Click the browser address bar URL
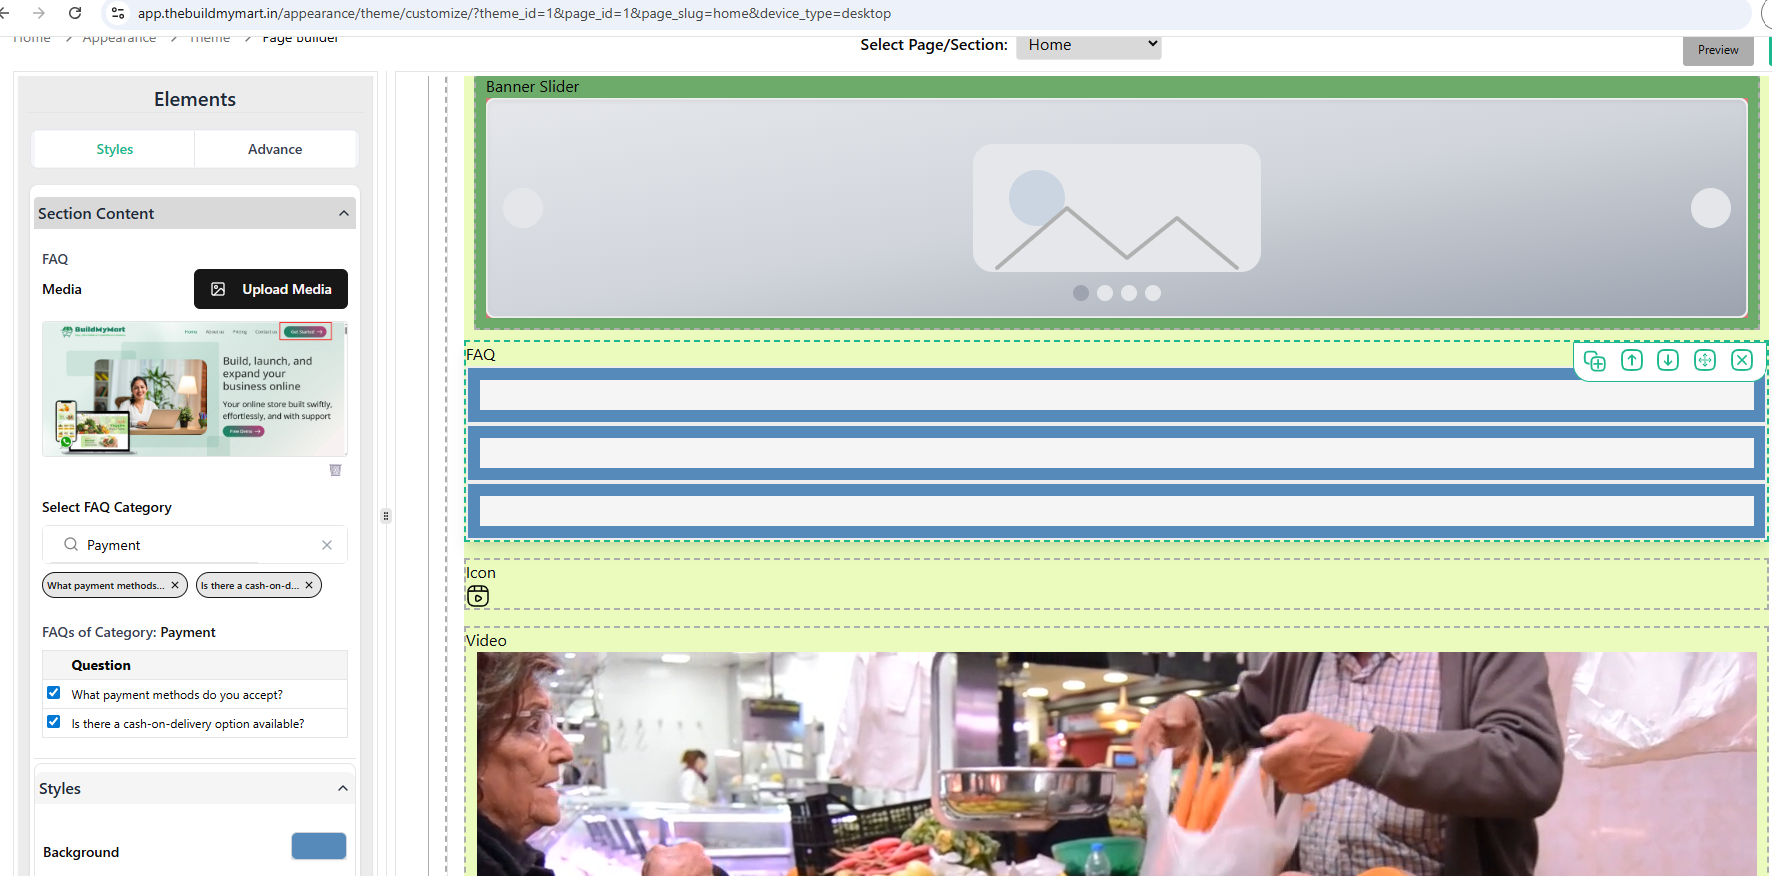 pos(514,13)
